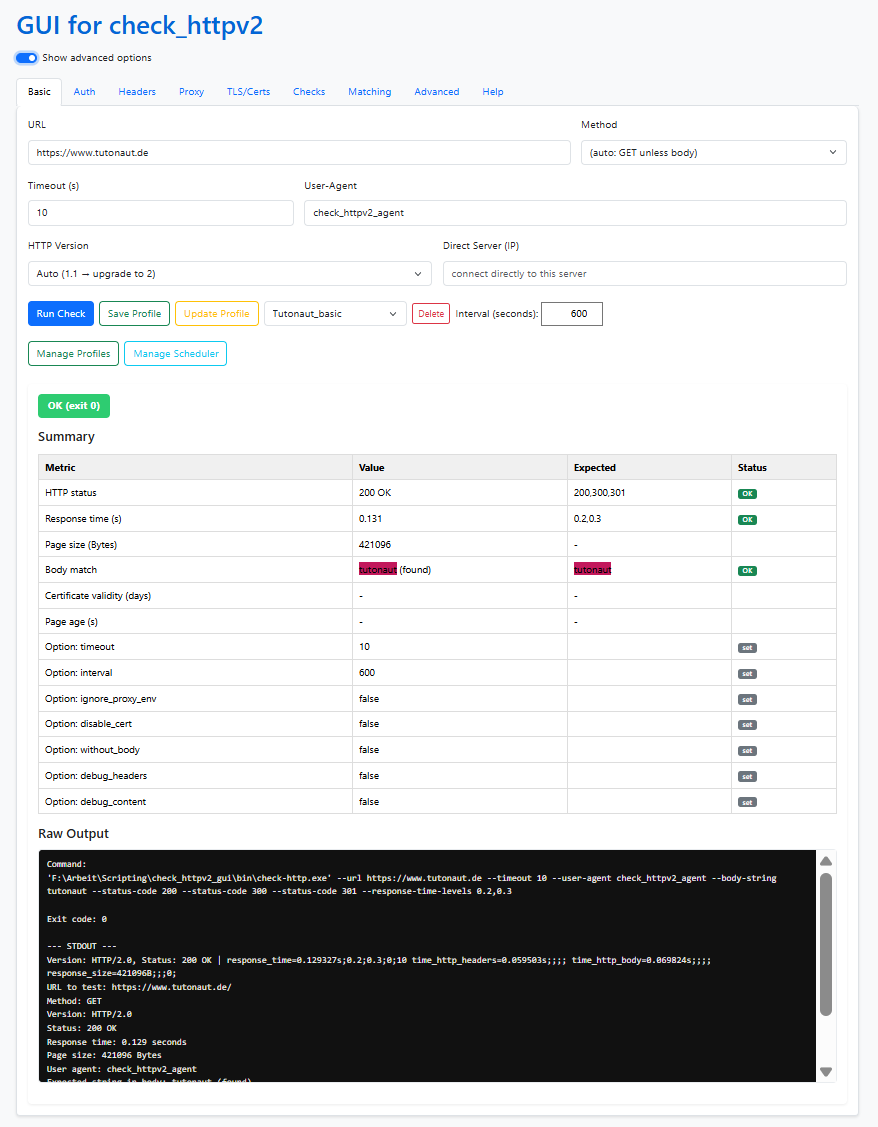Switch to the Auth tab

(85, 92)
